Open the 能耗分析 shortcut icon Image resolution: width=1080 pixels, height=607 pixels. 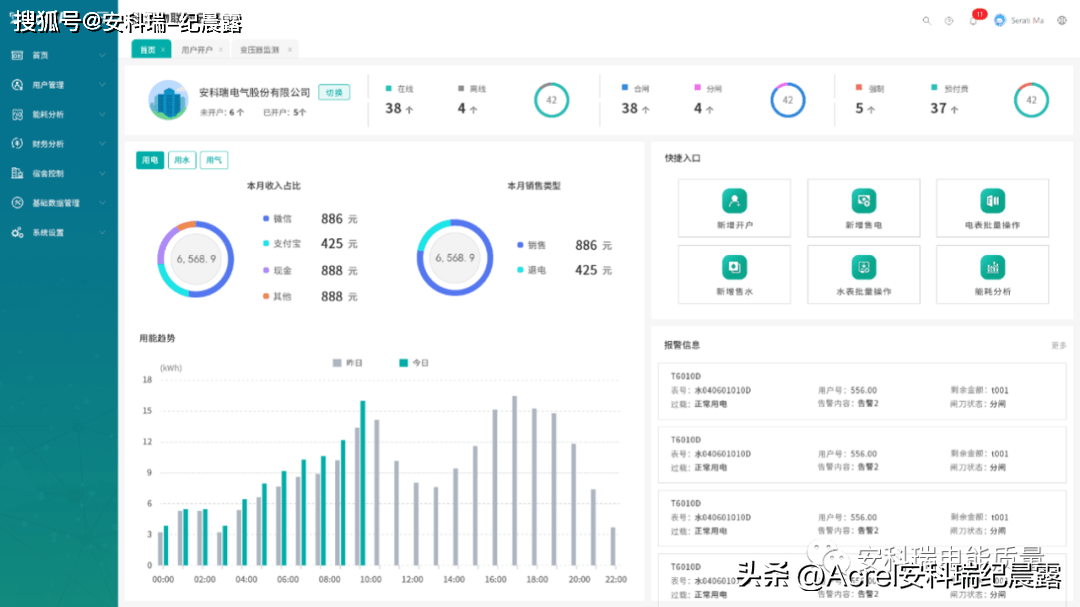point(992,267)
